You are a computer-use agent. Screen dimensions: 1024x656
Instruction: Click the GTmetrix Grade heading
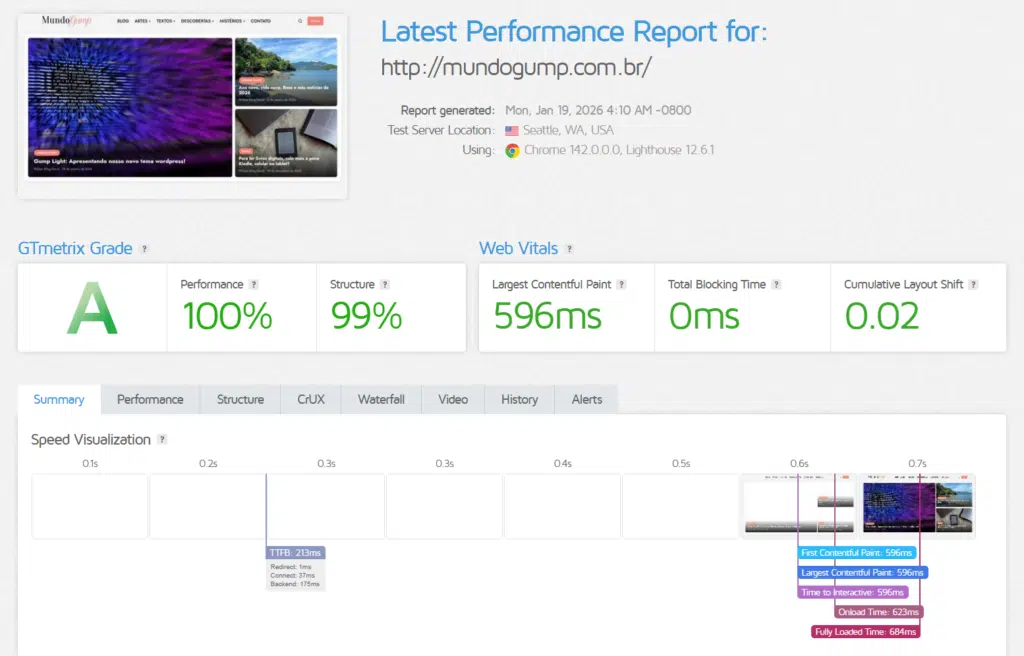75,248
